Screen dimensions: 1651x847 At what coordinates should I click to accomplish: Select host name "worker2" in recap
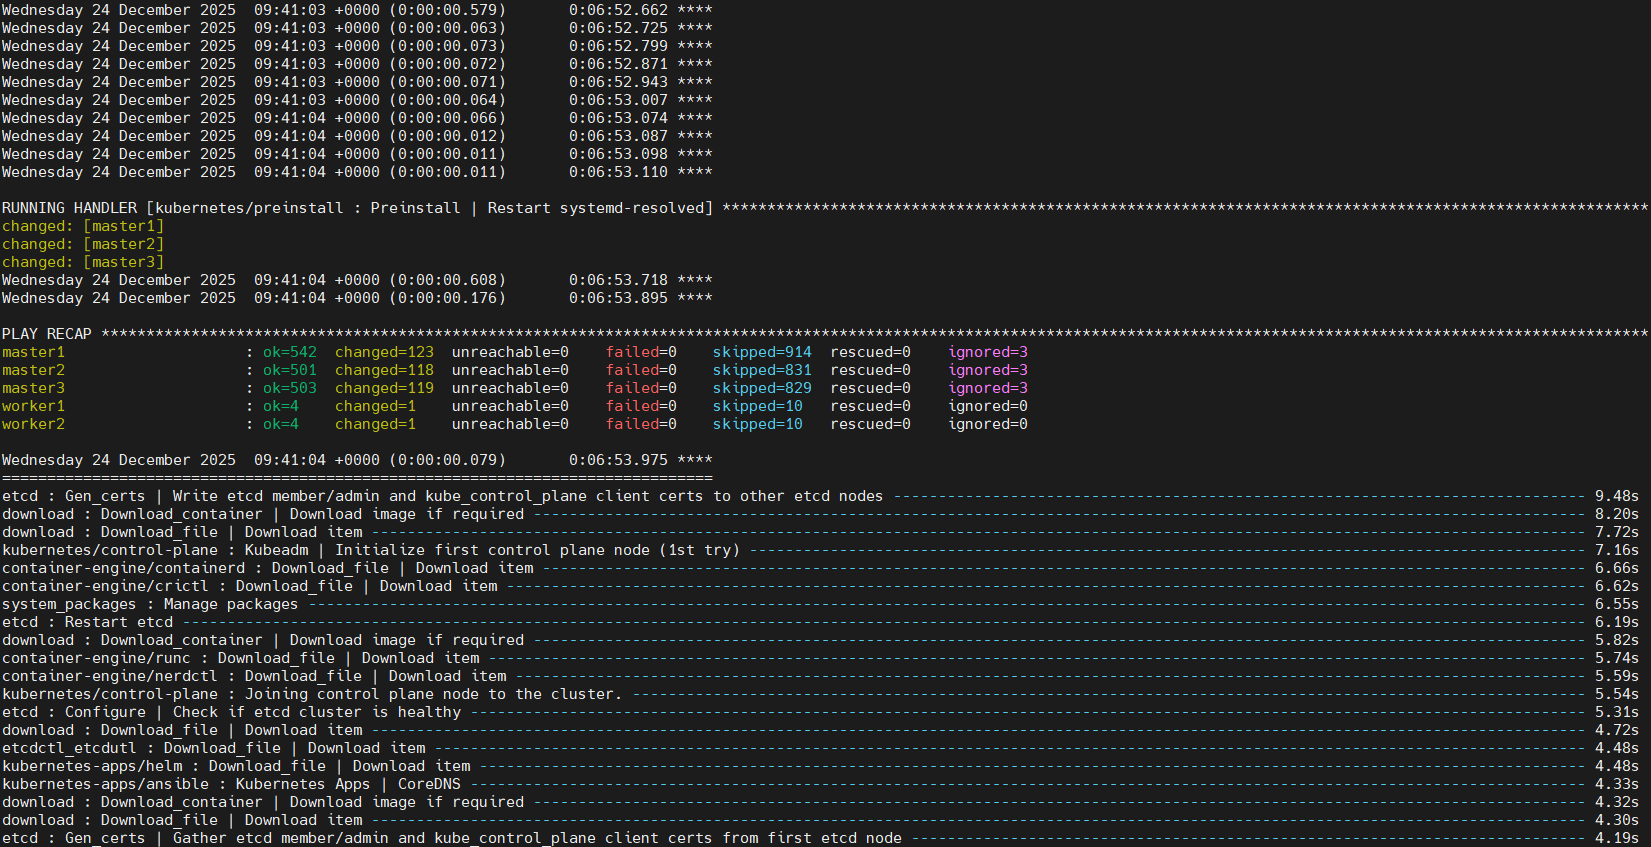[x=33, y=424]
